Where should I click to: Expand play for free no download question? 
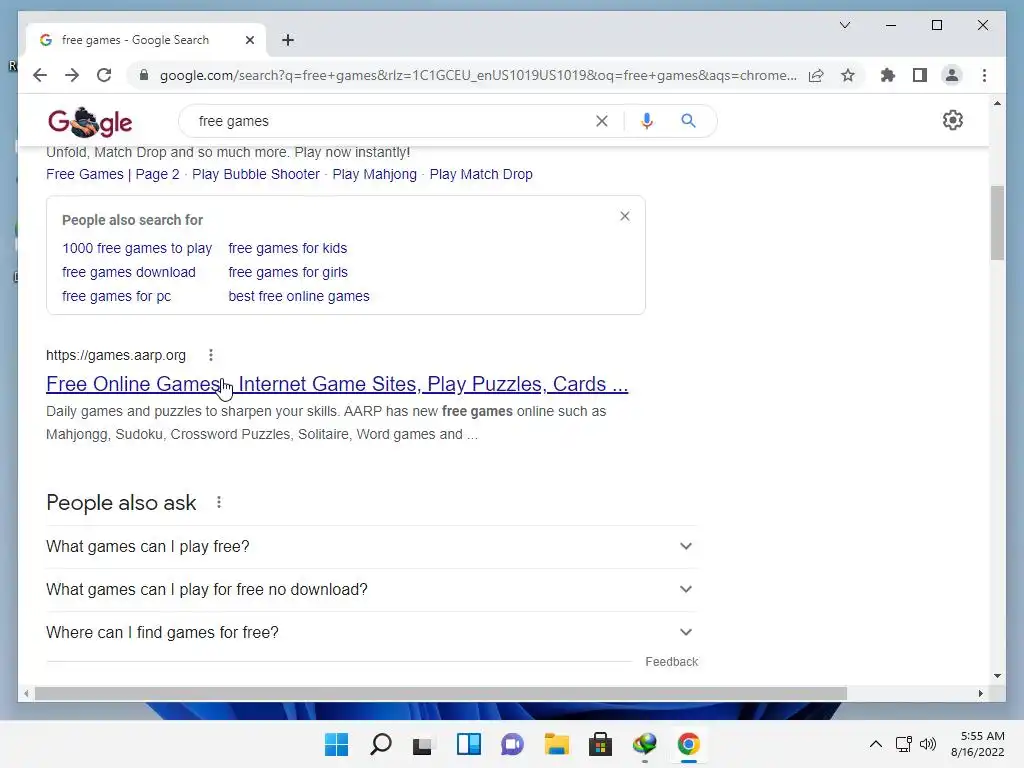[370, 590]
